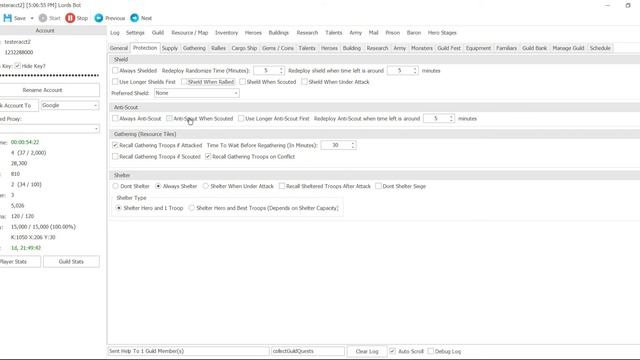Open the top-row Army tab
The image size is (640, 360).
pos(356,33)
